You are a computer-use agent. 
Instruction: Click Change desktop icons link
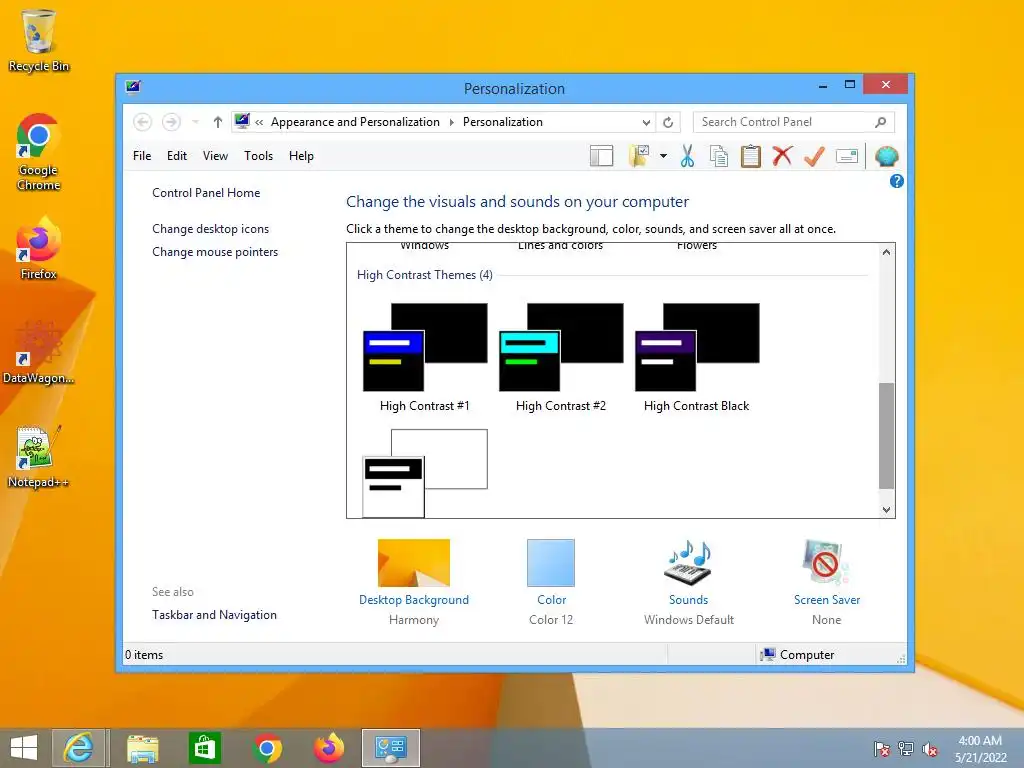(x=210, y=229)
